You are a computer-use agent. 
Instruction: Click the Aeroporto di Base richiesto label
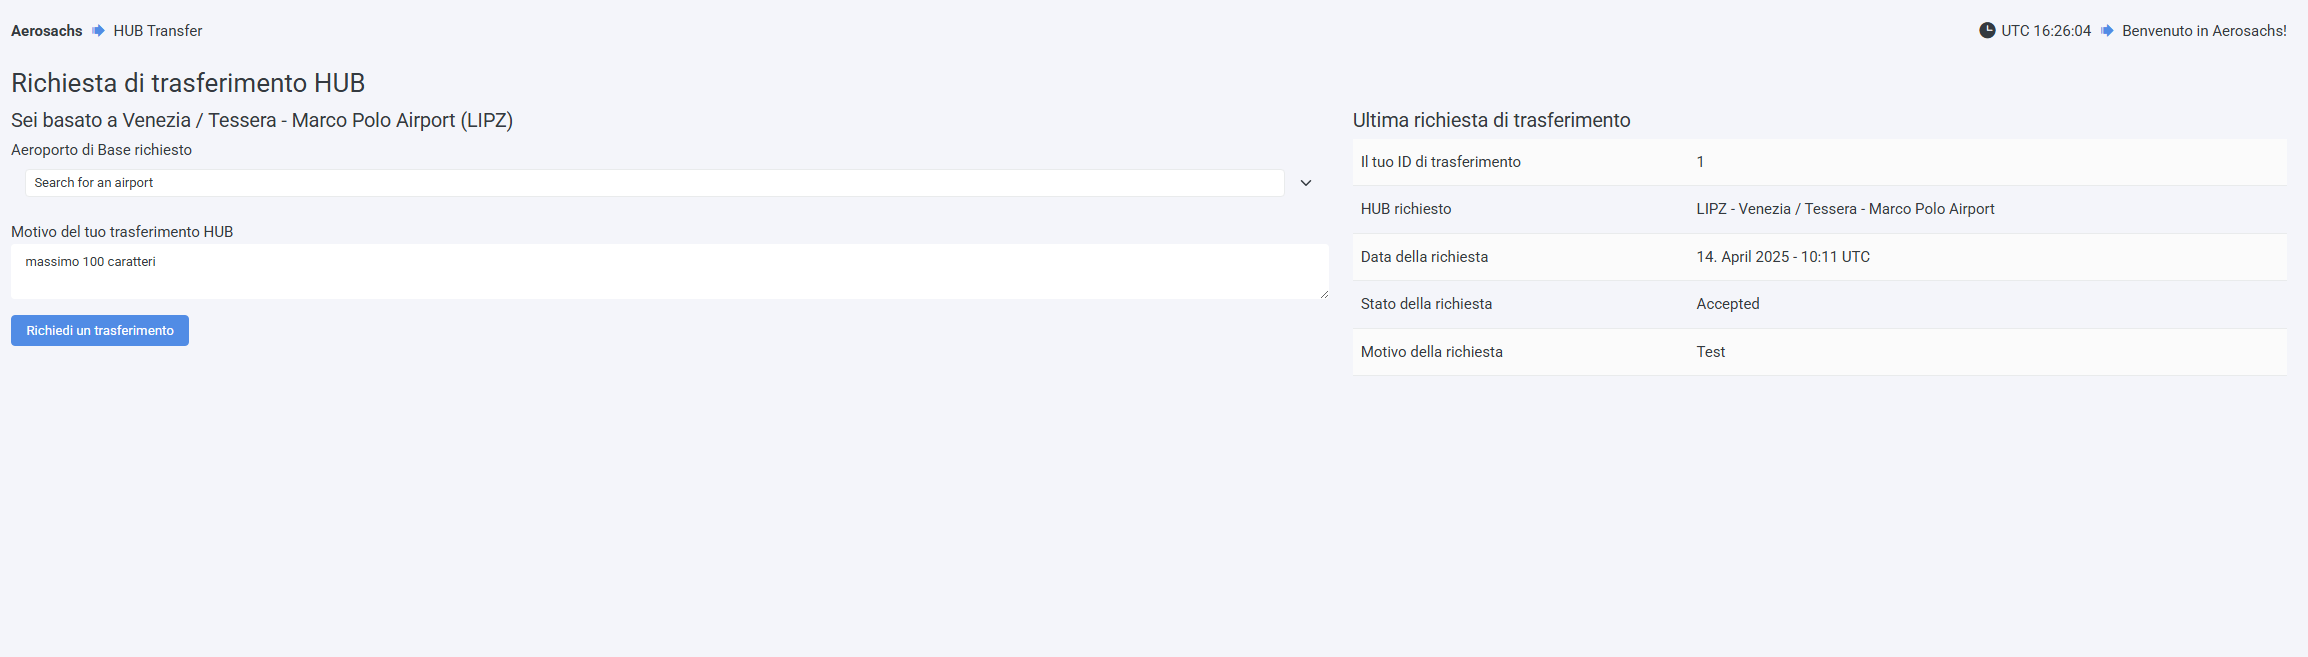[x=101, y=150]
